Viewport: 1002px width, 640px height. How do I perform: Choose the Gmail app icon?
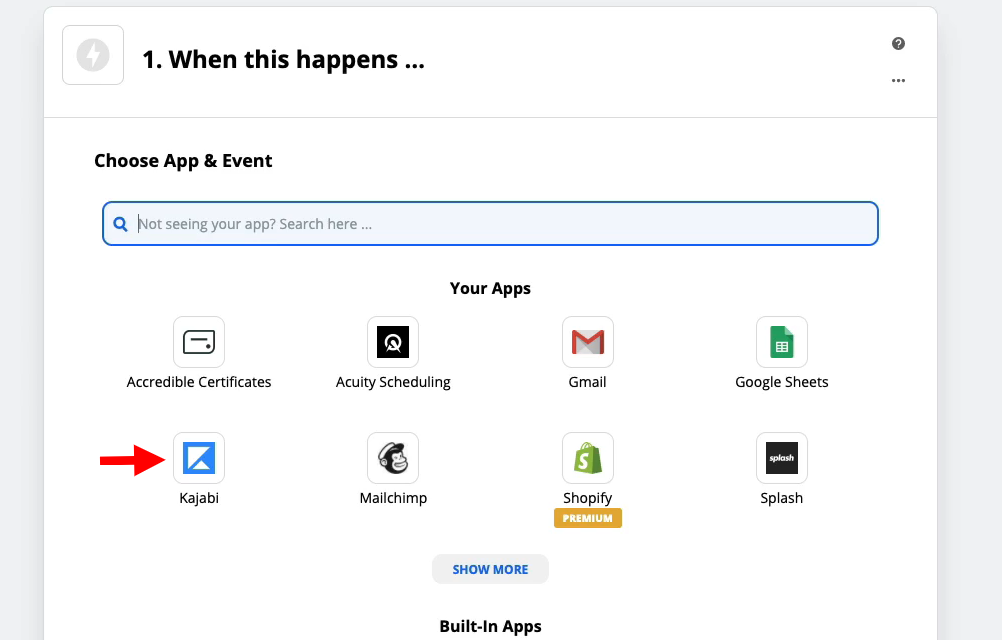point(587,342)
